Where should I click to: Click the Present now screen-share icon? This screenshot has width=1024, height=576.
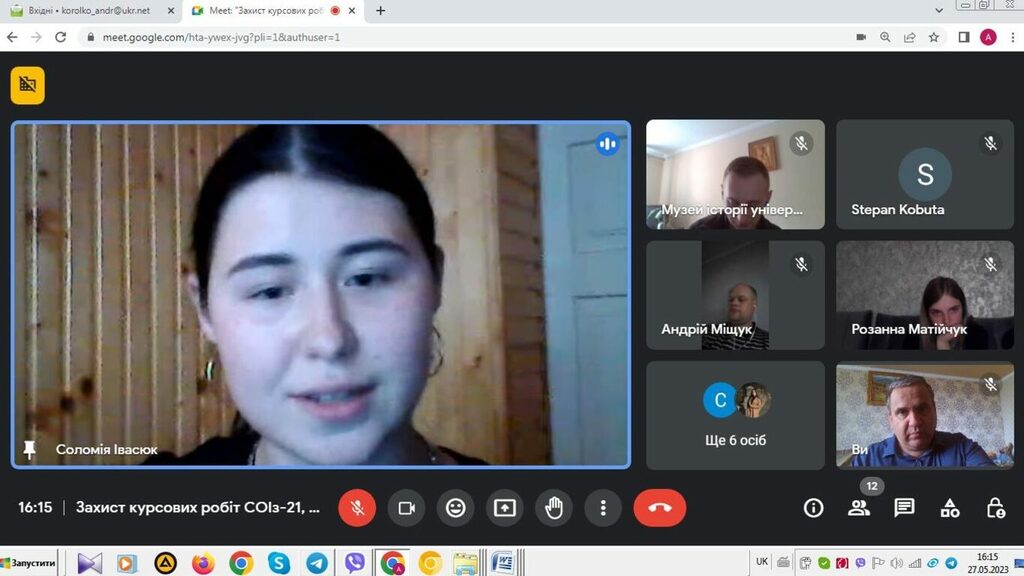click(505, 508)
